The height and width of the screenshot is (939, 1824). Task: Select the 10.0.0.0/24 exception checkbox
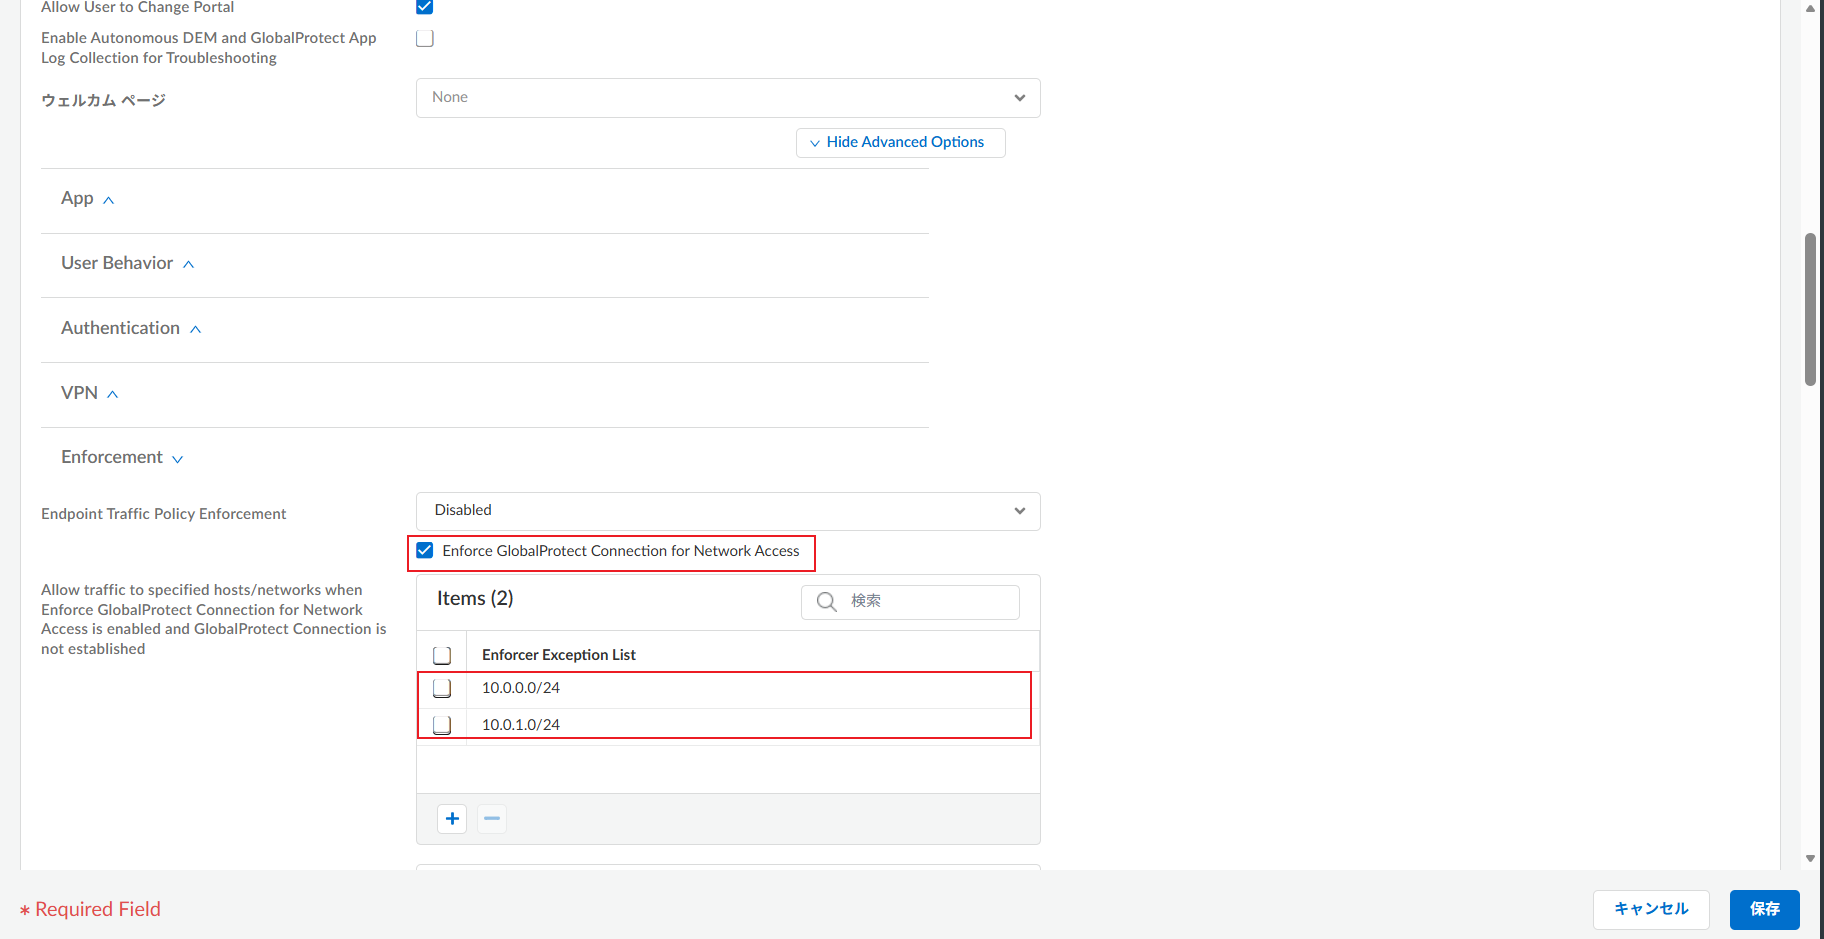[442, 688]
